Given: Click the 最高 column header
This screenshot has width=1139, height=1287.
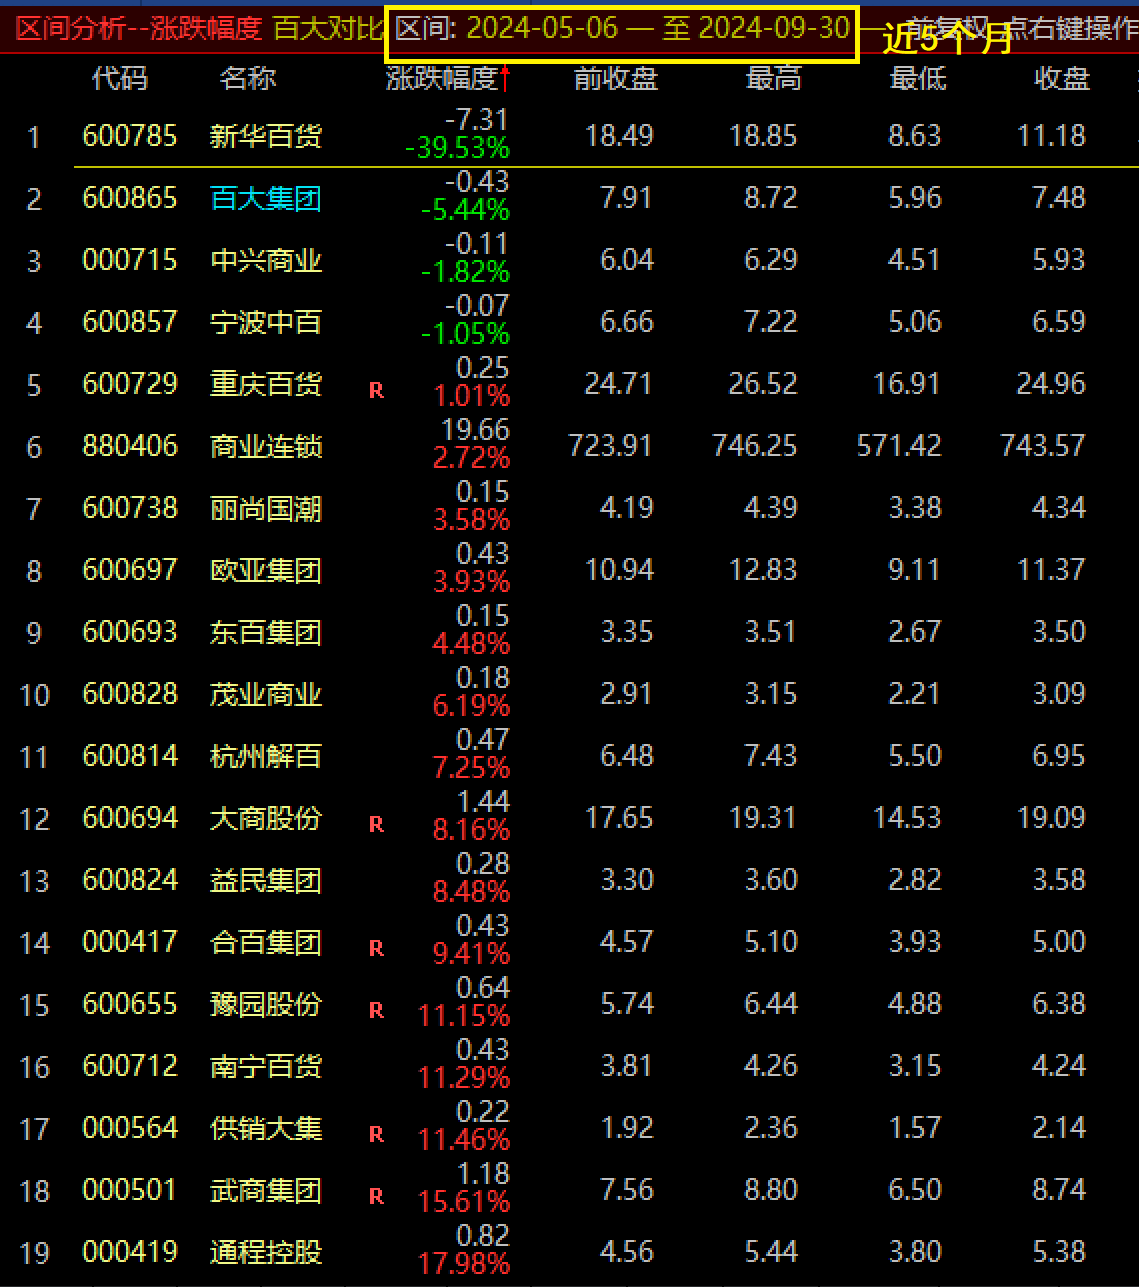Looking at the screenshot, I should (773, 79).
